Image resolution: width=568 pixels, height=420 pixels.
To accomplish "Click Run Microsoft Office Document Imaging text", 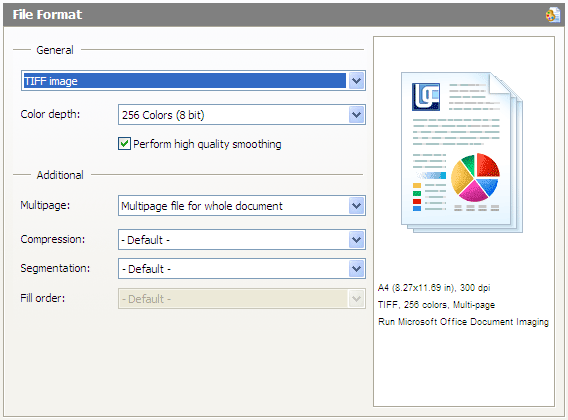I will 463,322.
